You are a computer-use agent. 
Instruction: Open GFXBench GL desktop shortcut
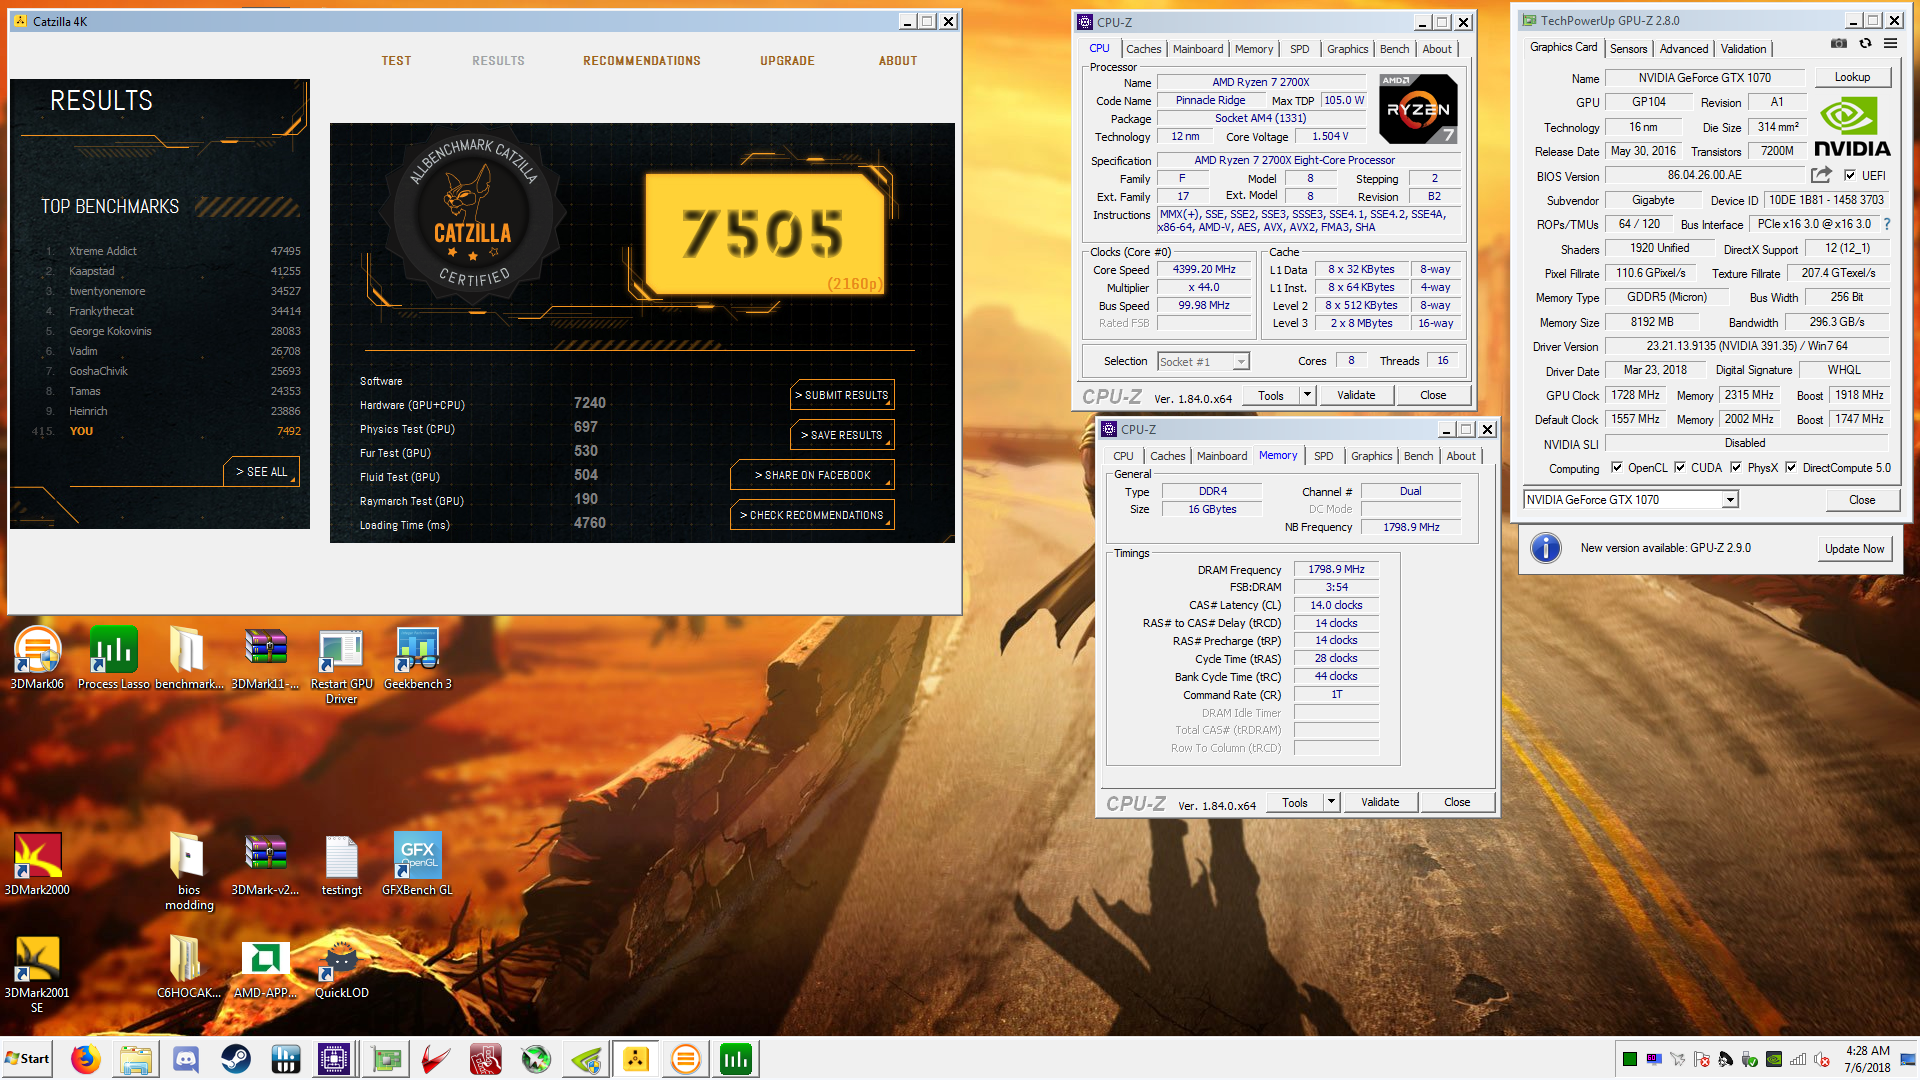coord(417,864)
